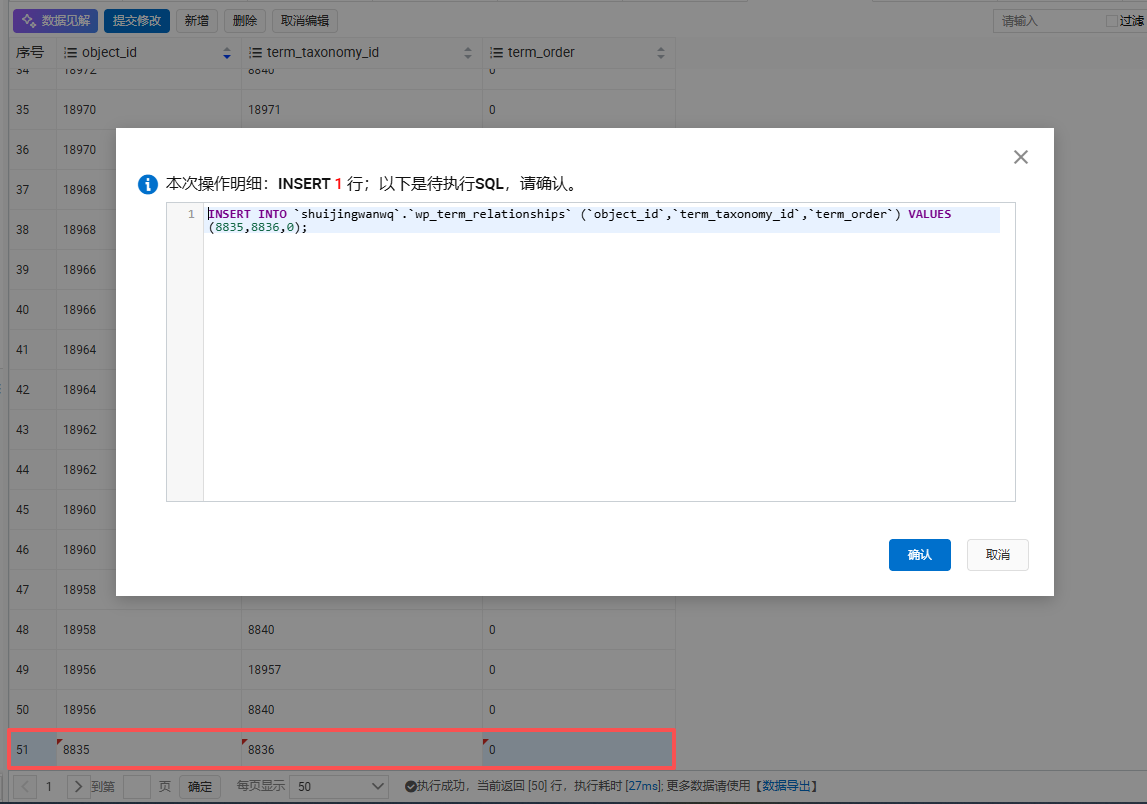1147x804 pixels.
Task: Click the 数据导出 data export link
Action: (x=786, y=786)
